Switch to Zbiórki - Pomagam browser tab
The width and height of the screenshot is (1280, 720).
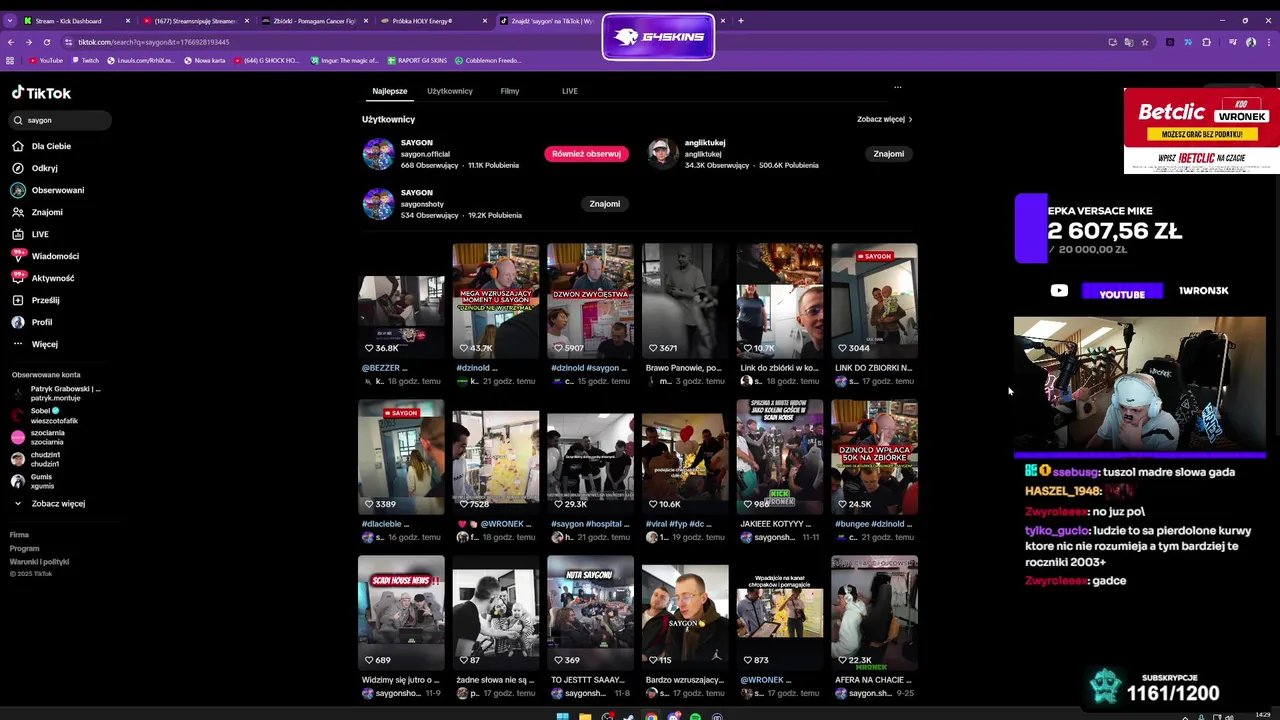(x=314, y=21)
